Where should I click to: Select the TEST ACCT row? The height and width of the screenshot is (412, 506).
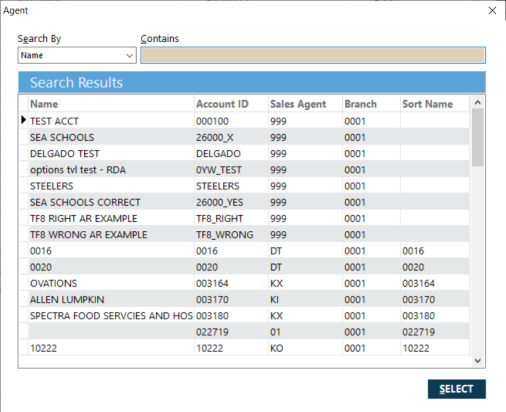[249, 121]
